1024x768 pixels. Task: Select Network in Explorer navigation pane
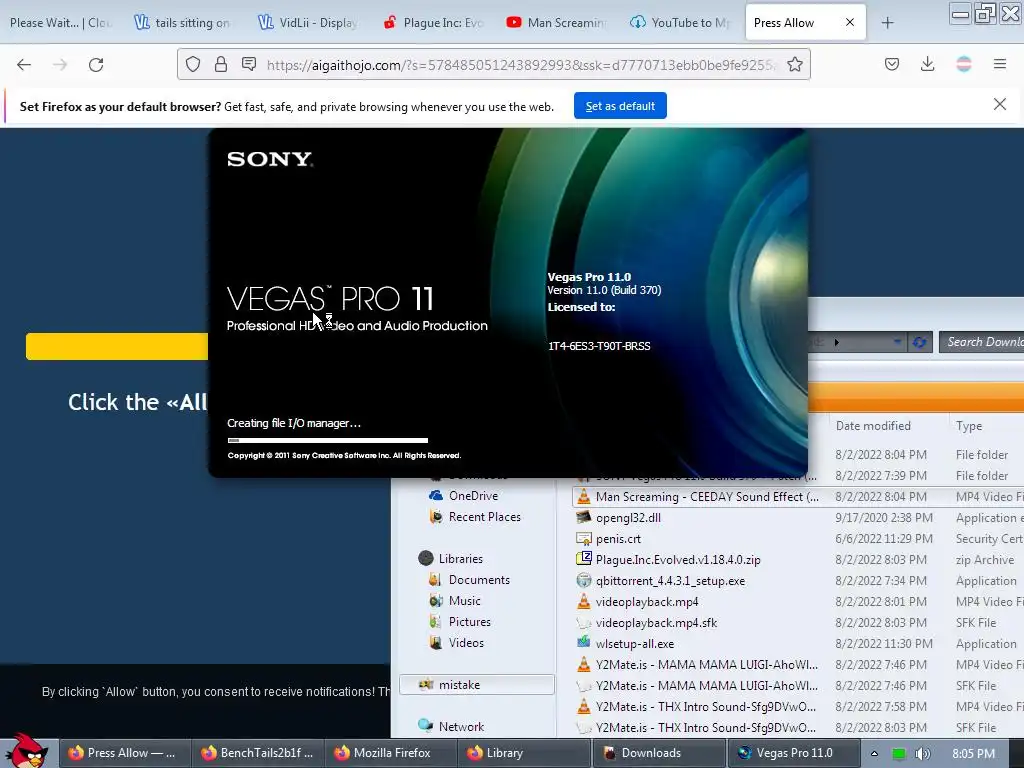[461, 726]
